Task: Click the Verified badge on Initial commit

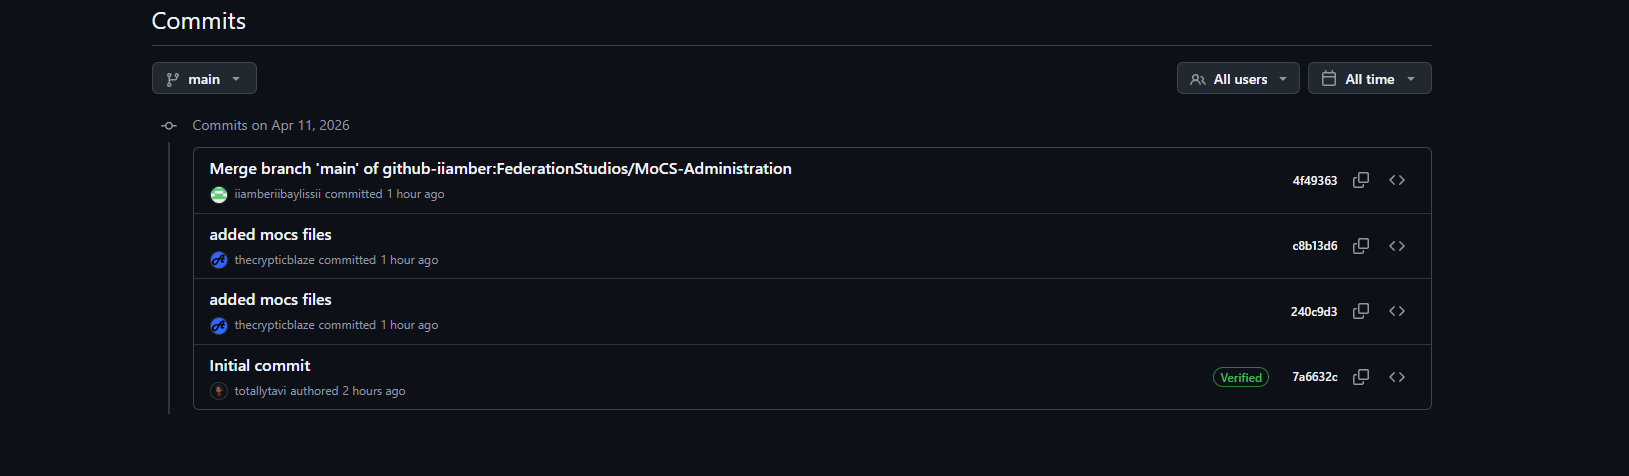Action: [1241, 378]
